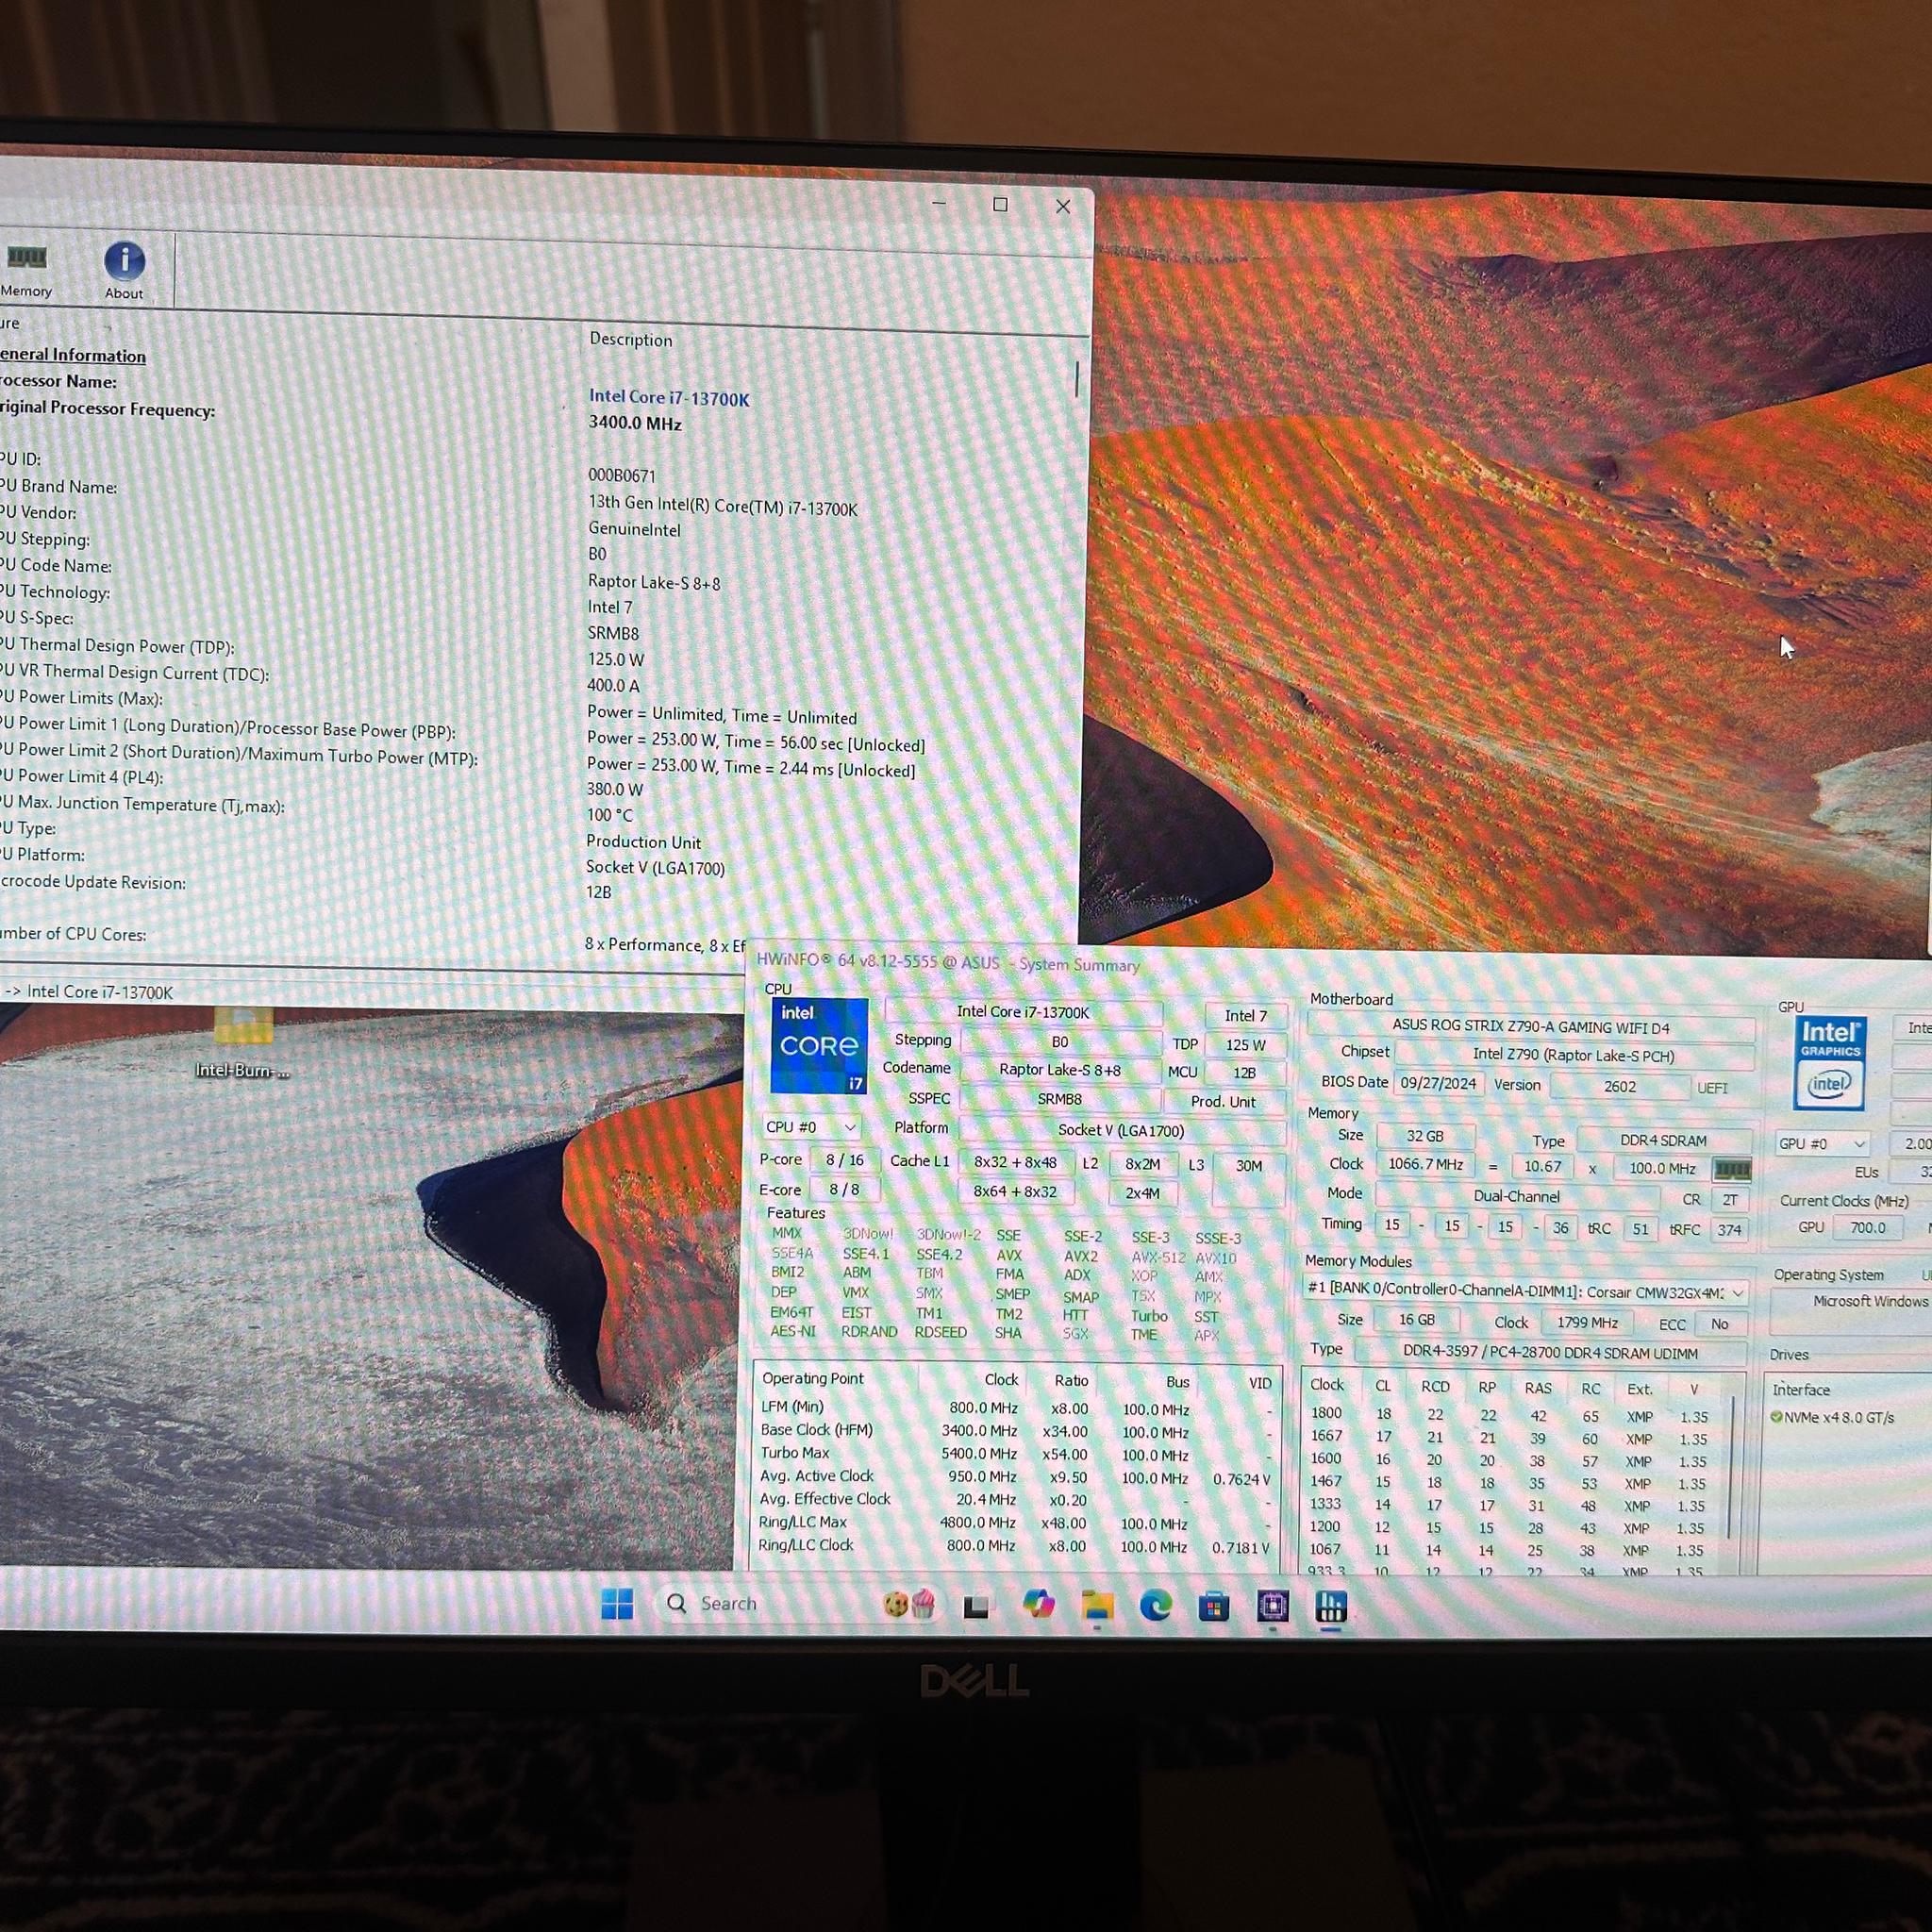Click the memory timings table scrollbar
The image size is (1932, 1932).
tap(1732, 1467)
